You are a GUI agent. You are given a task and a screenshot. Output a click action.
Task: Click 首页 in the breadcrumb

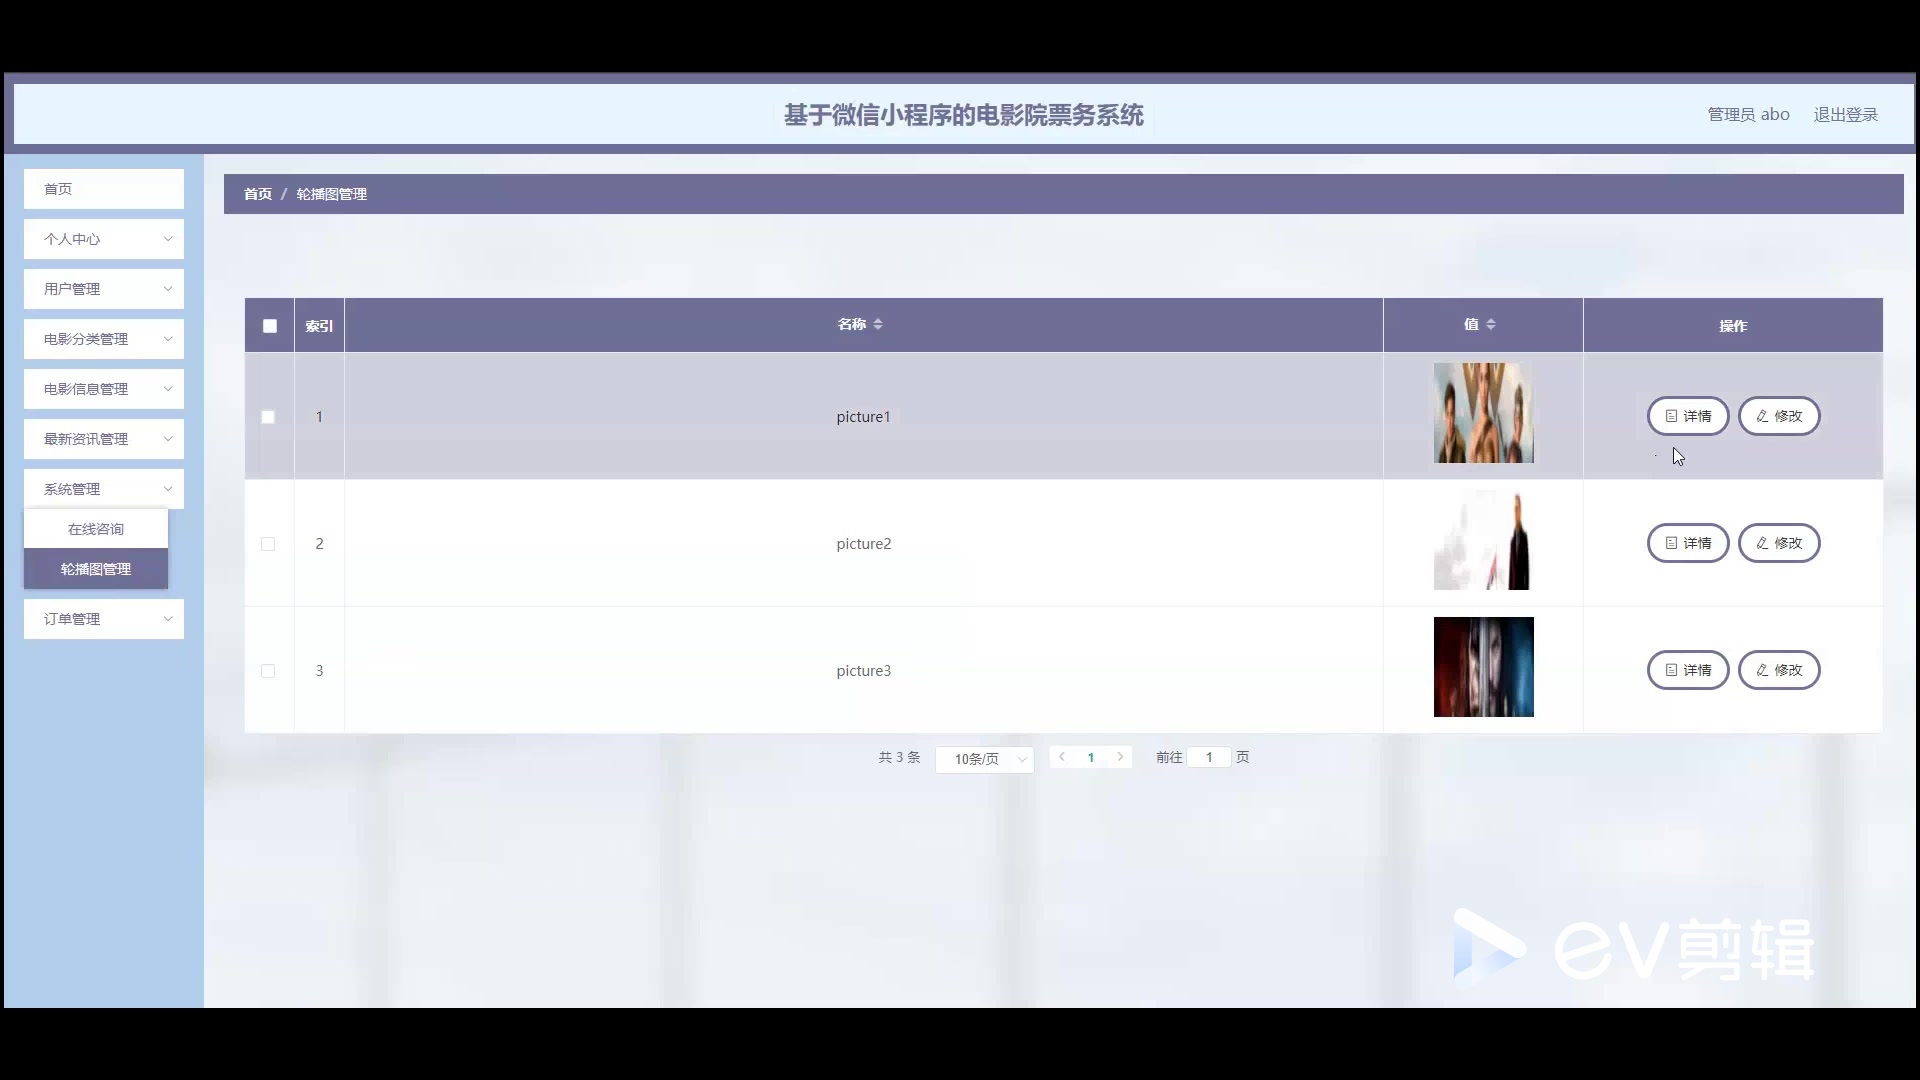click(x=257, y=194)
